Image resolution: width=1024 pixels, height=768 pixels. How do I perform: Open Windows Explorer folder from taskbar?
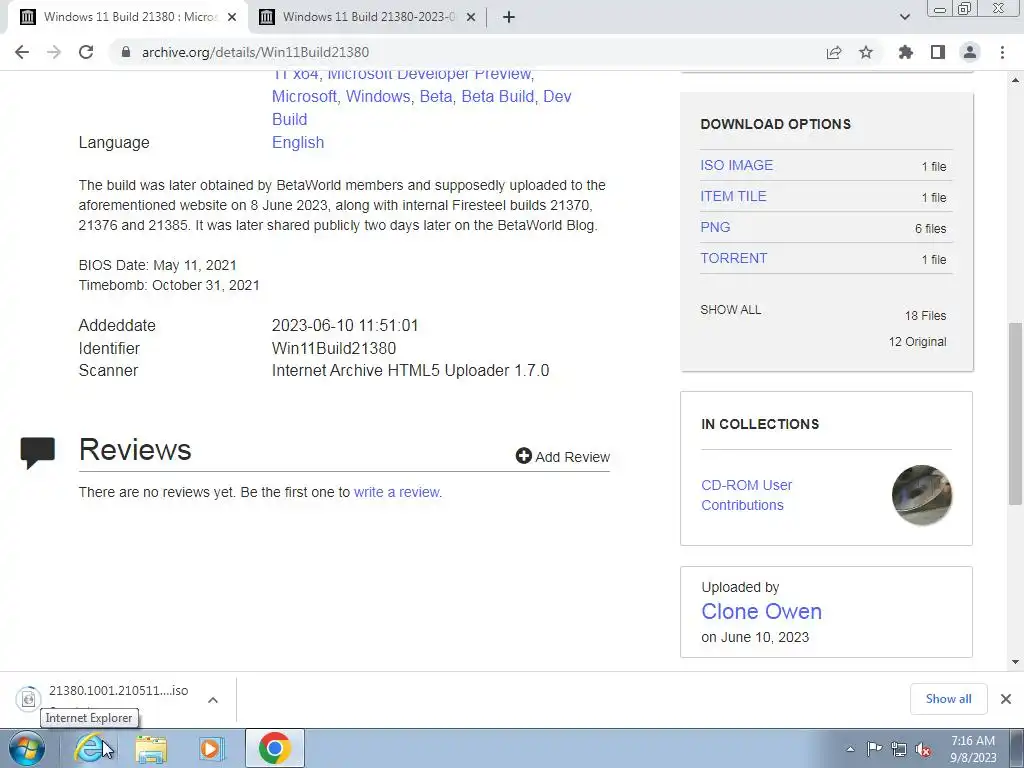[x=151, y=749]
